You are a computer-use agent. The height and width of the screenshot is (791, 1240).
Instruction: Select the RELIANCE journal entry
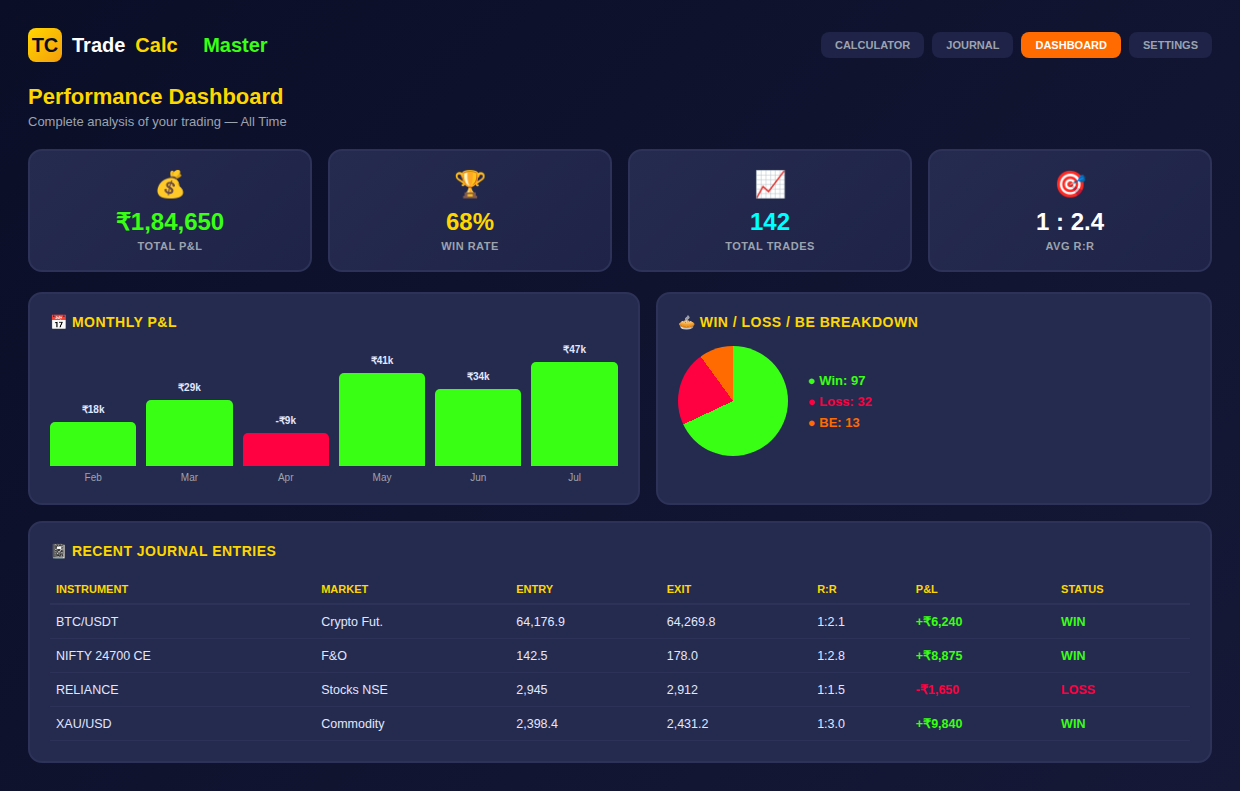(620, 690)
